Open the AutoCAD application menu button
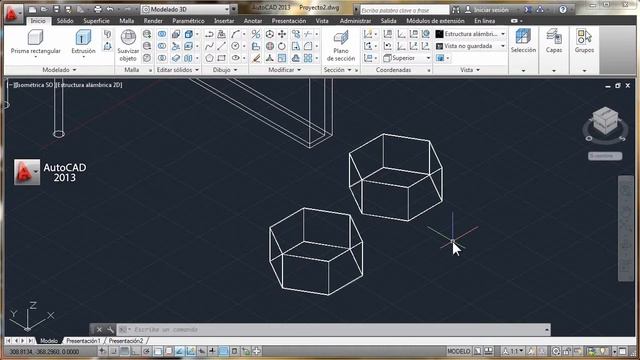 click(13, 13)
